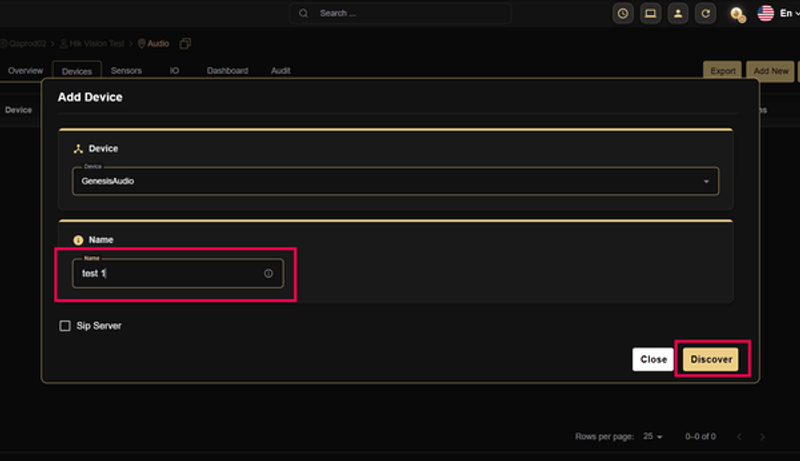Image resolution: width=800 pixels, height=461 pixels.
Task: Click the info icon inside Name field
Action: pos(268,274)
